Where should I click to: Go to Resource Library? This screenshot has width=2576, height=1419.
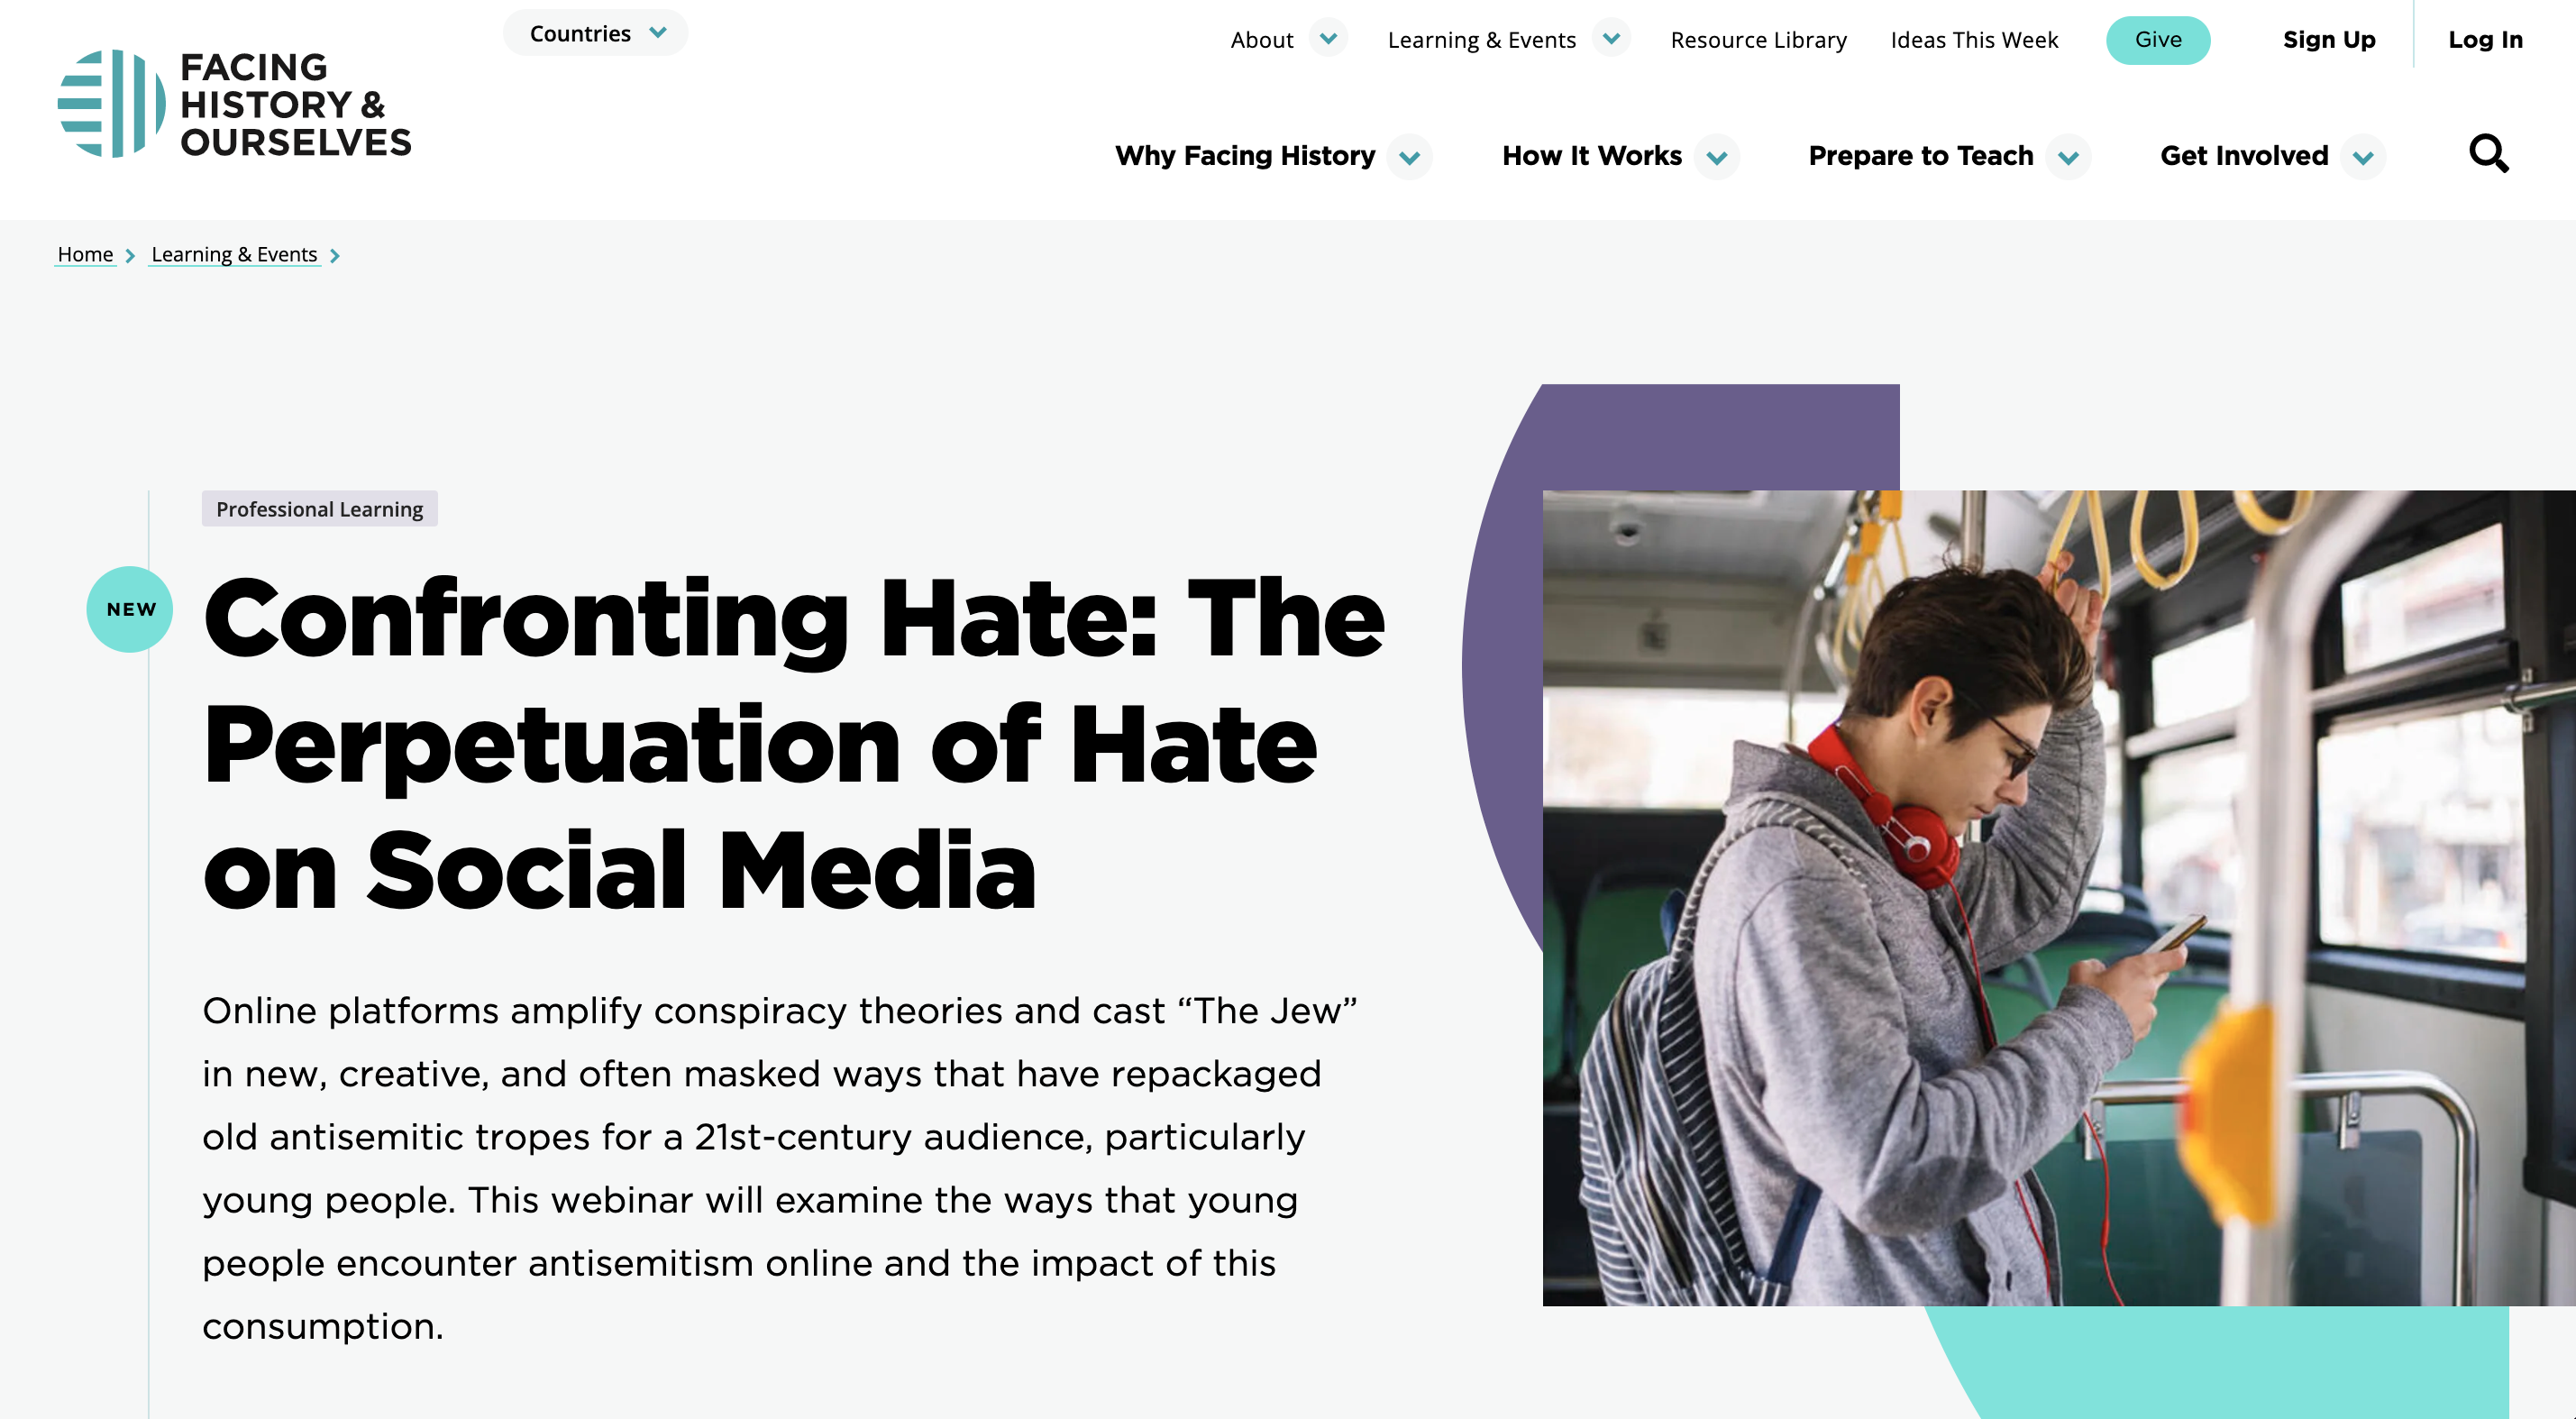tap(1758, 40)
